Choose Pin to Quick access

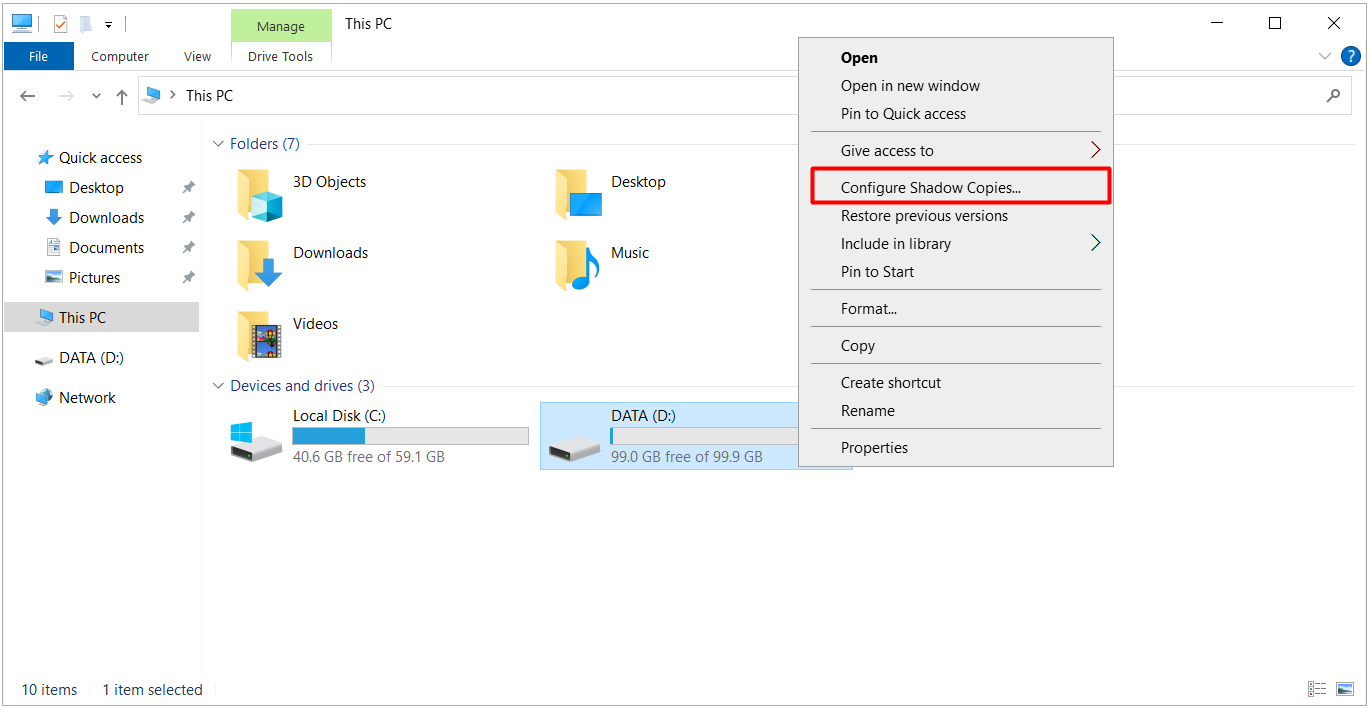point(956,114)
